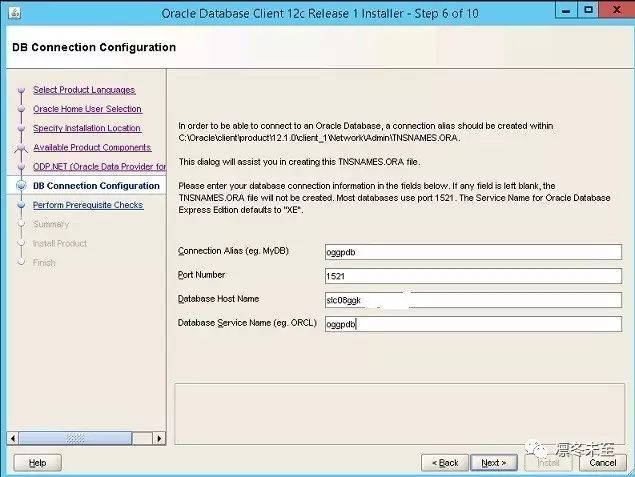The image size is (635, 477).
Task: Click the "Port Number" label
Action: (201, 275)
